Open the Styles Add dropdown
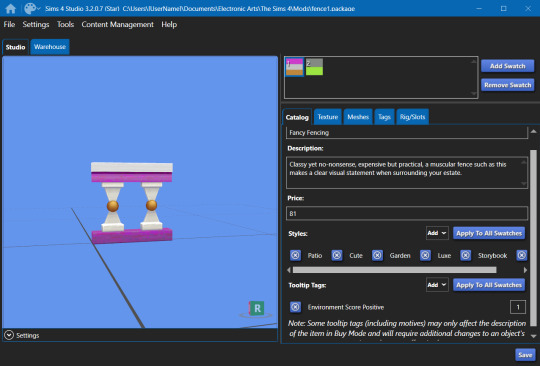The width and height of the screenshot is (540, 366). point(437,233)
